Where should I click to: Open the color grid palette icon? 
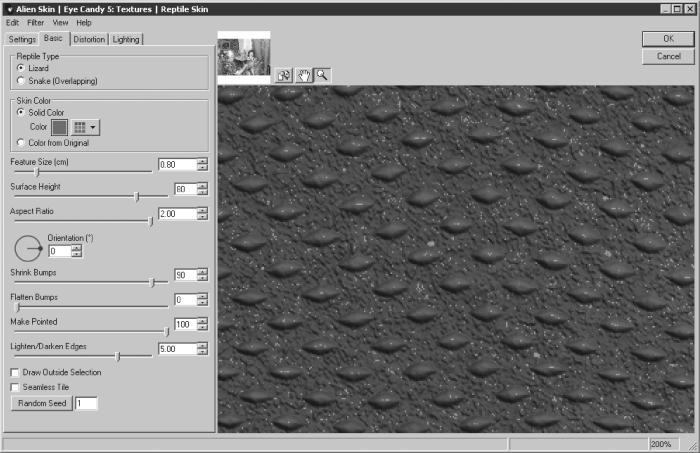79,127
